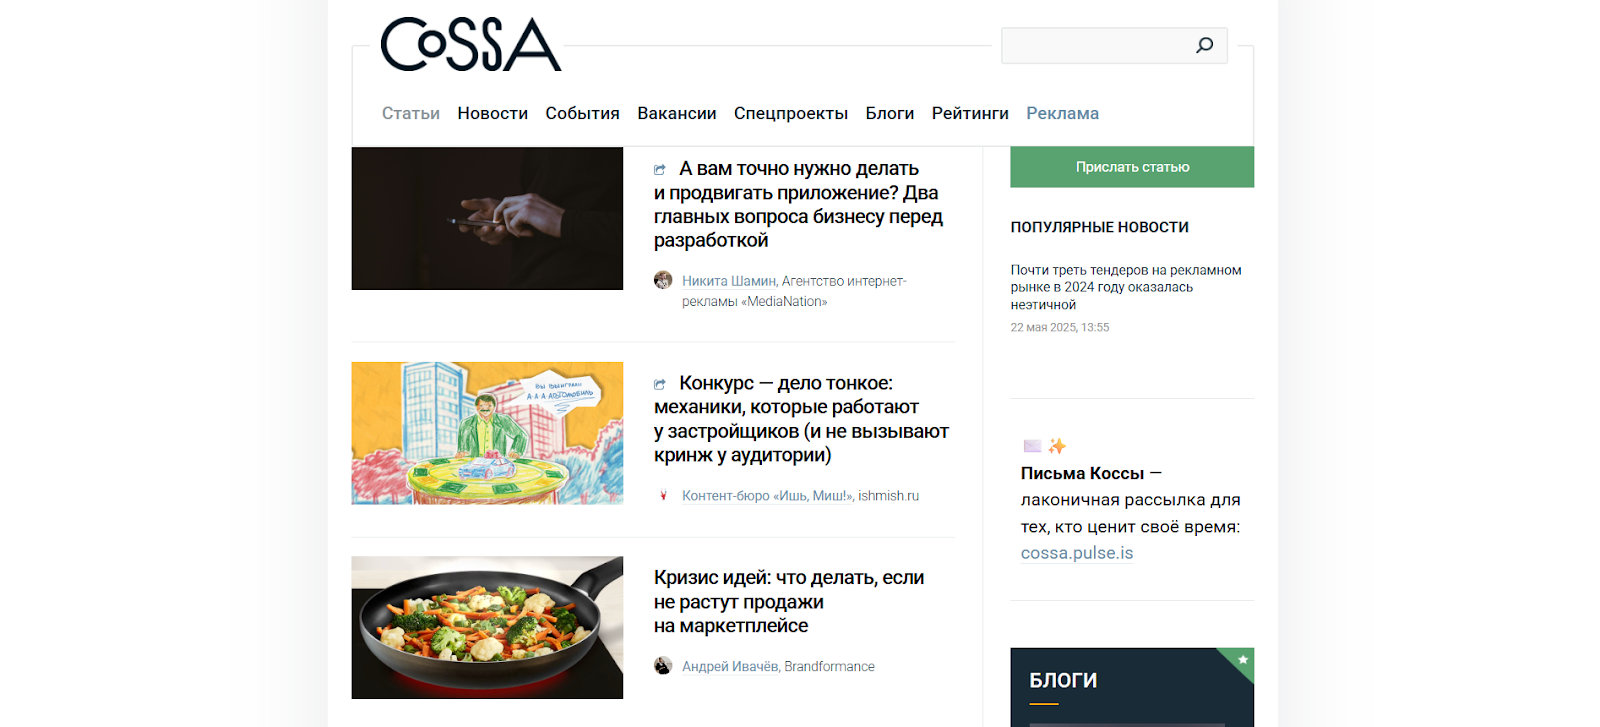The image size is (1600, 727).
Task: Click the envelope emoji above Письма Коссы
Action: pos(1033,446)
